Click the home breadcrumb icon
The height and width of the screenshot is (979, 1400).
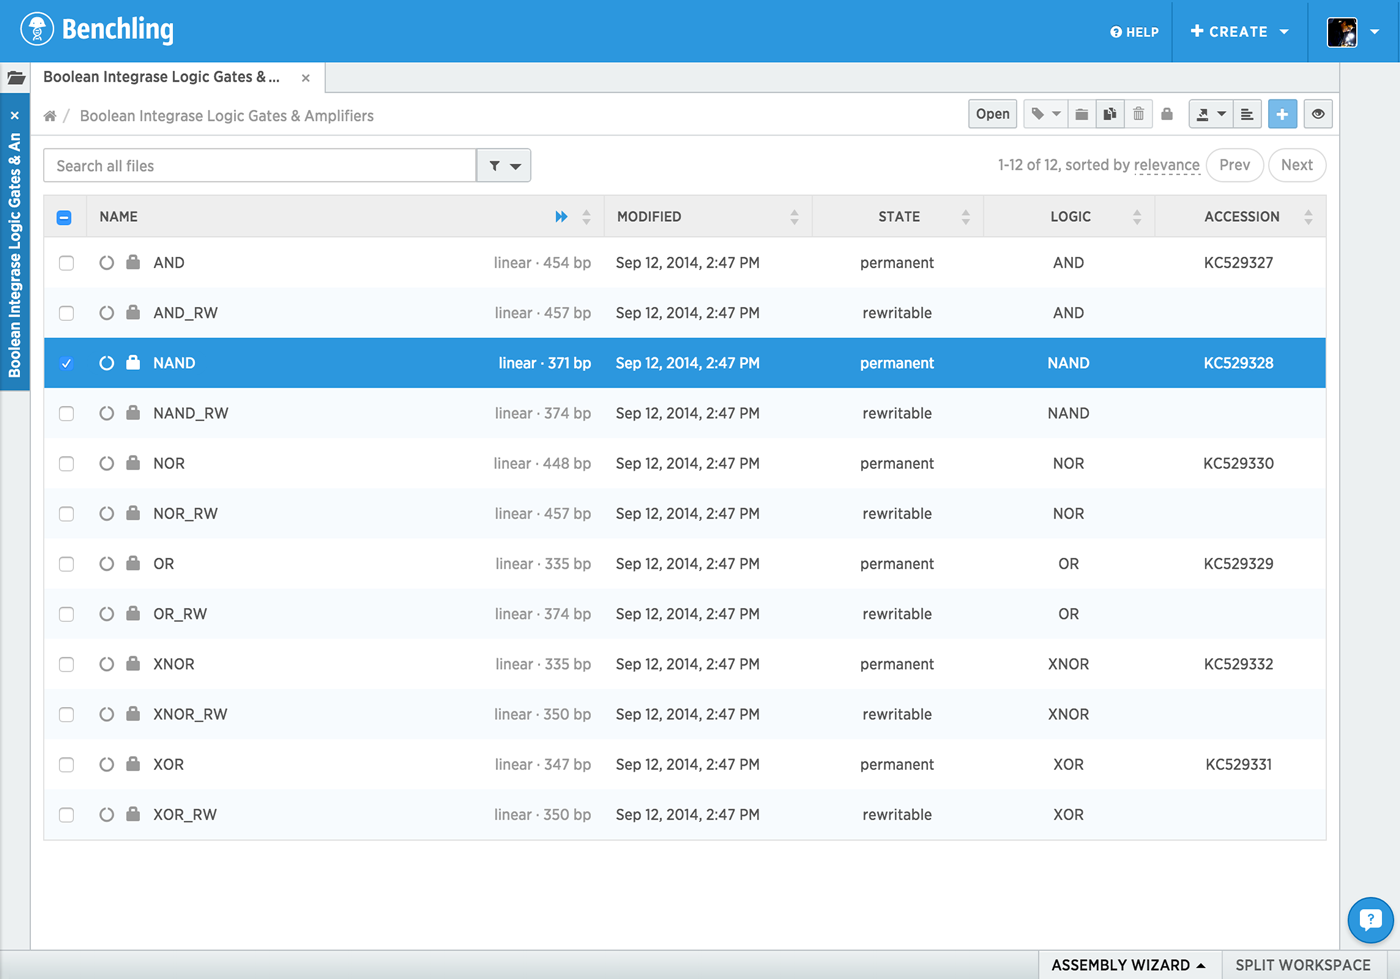click(x=49, y=115)
